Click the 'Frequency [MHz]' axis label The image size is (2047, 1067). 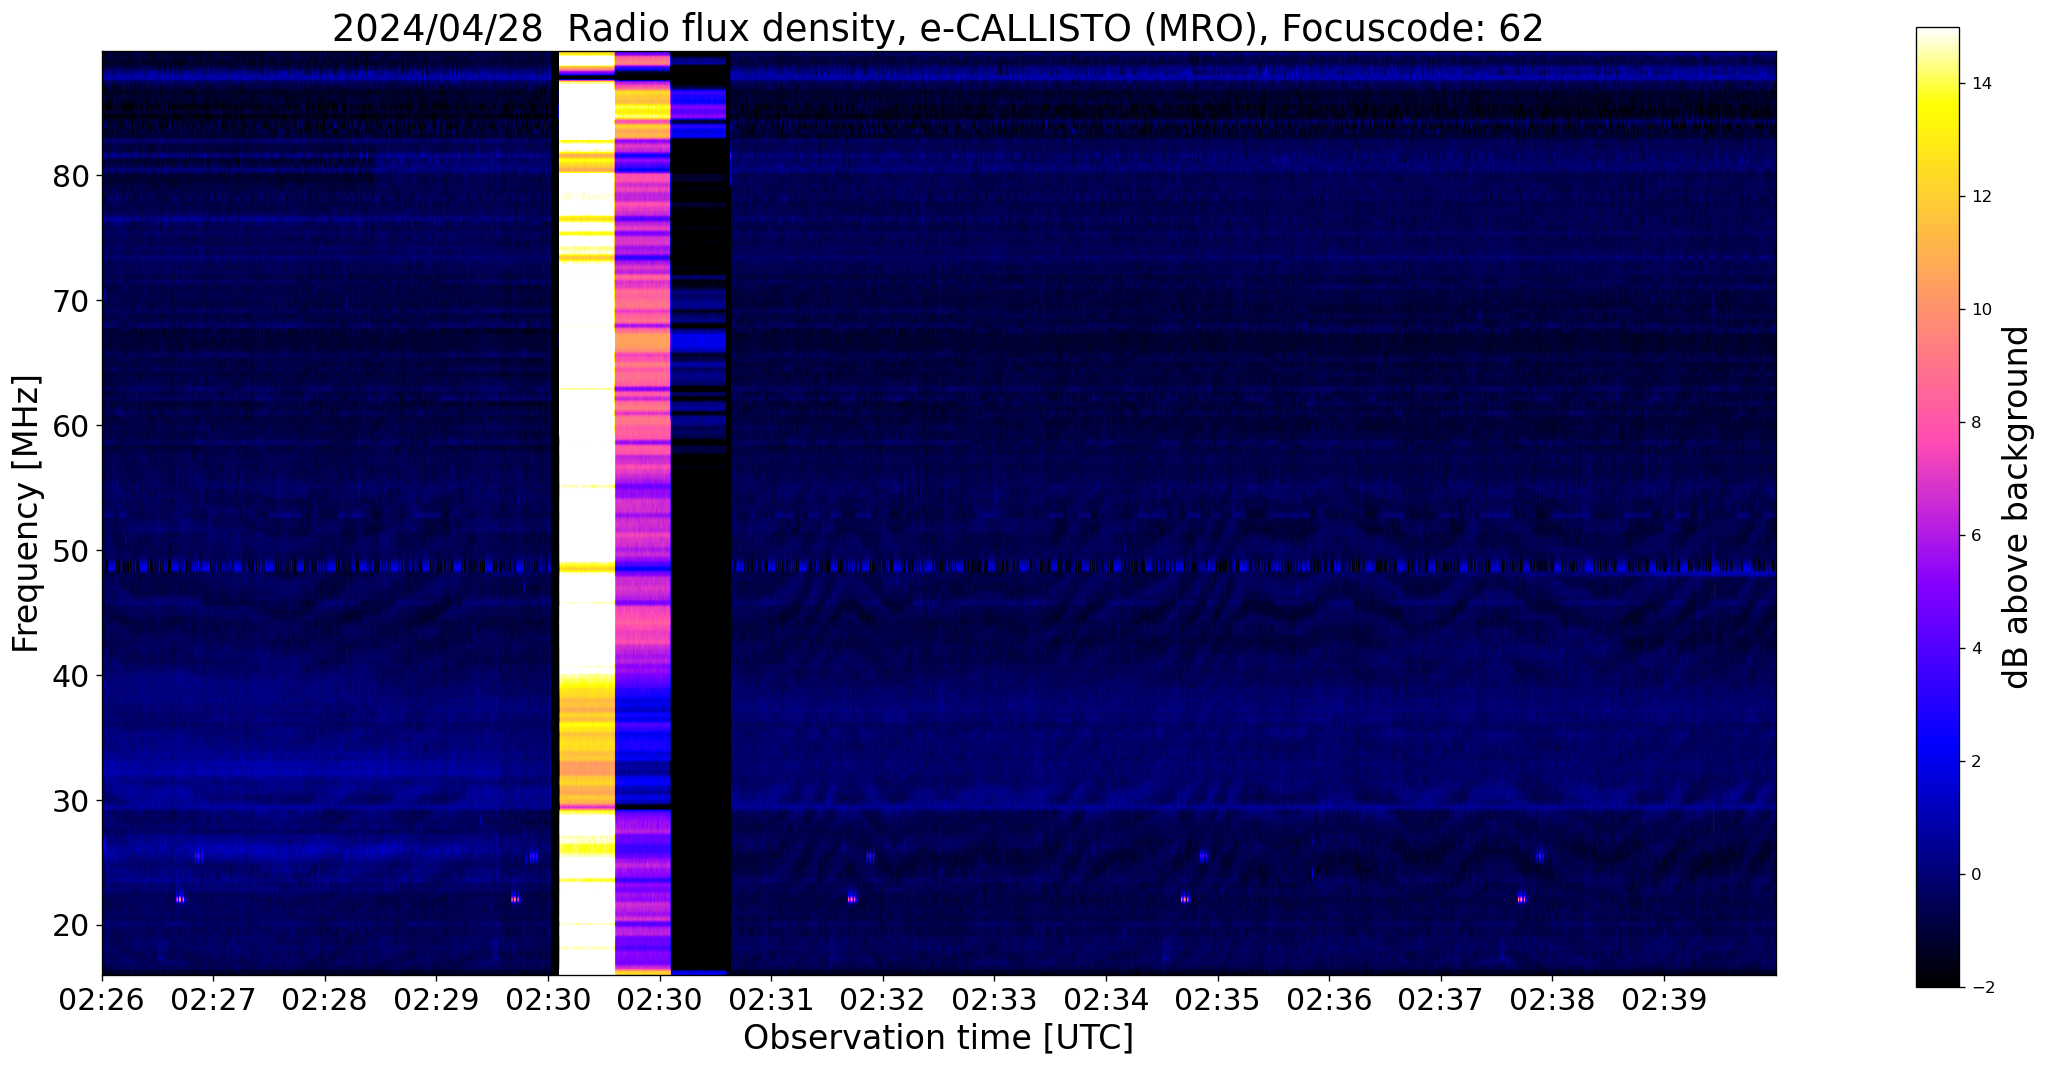coord(27,513)
